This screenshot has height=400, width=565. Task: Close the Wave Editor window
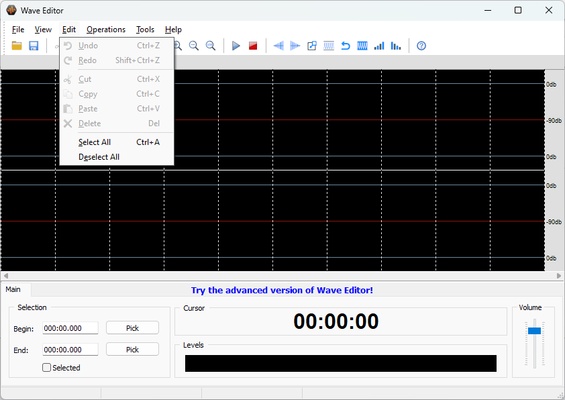[548, 10]
